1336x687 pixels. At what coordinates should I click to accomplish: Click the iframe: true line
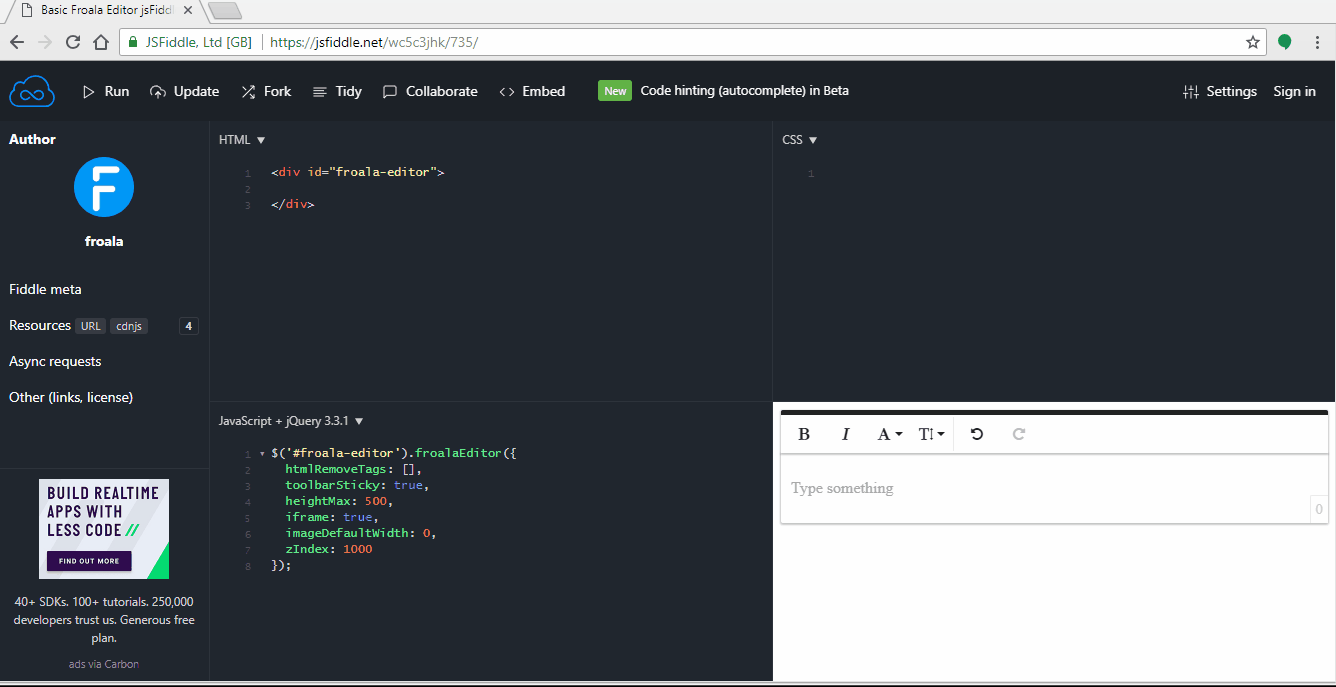tap(332, 517)
